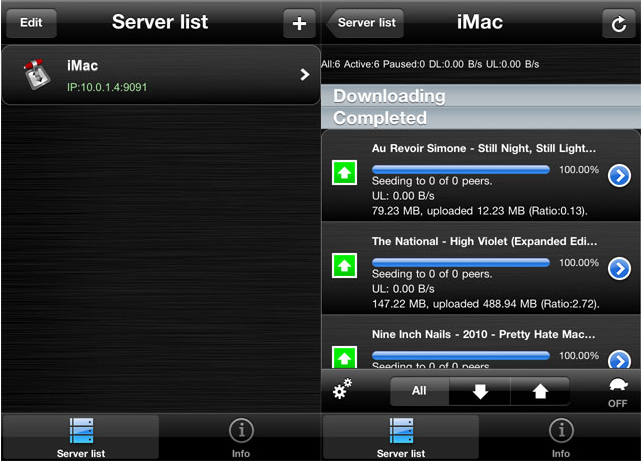The height and width of the screenshot is (461, 641).
Task: Click 79.23 MB uploaded 12.23 MB text
Action: 480,211
